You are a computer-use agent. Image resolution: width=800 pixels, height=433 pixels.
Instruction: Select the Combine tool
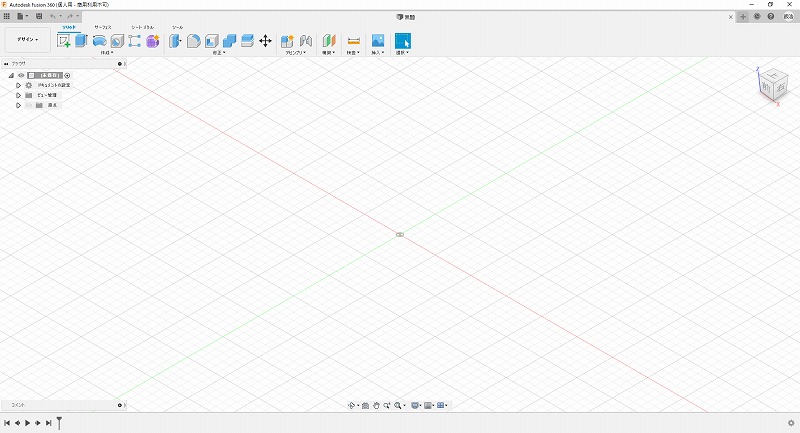click(x=229, y=41)
